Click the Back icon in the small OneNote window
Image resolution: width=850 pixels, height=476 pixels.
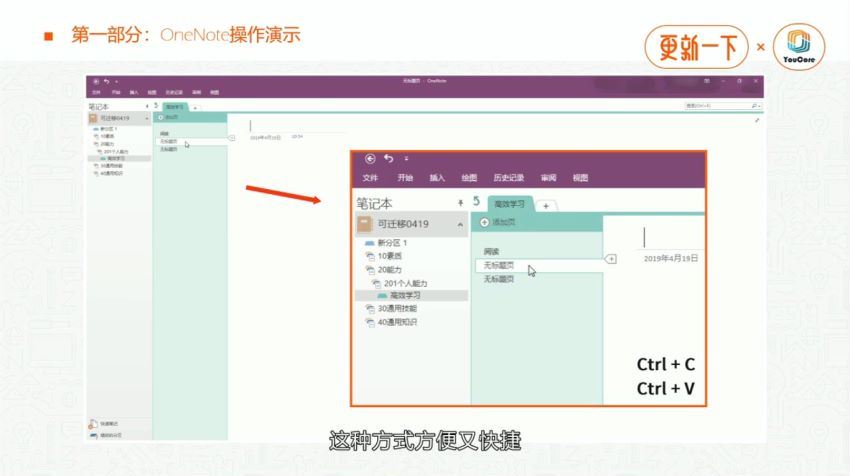tap(96, 81)
